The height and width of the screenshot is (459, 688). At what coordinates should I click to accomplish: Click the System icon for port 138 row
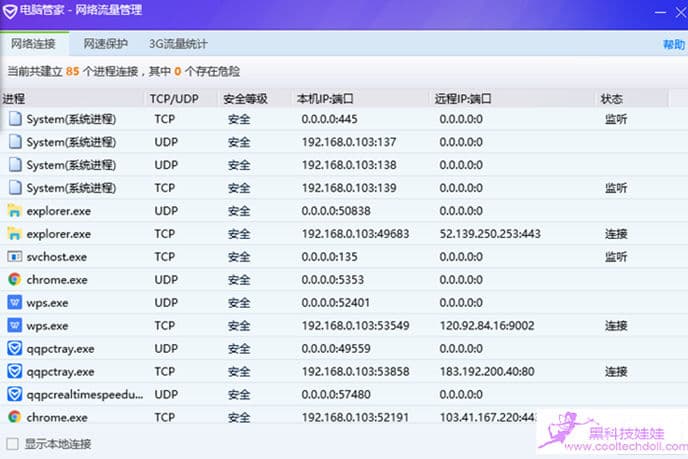(15, 165)
